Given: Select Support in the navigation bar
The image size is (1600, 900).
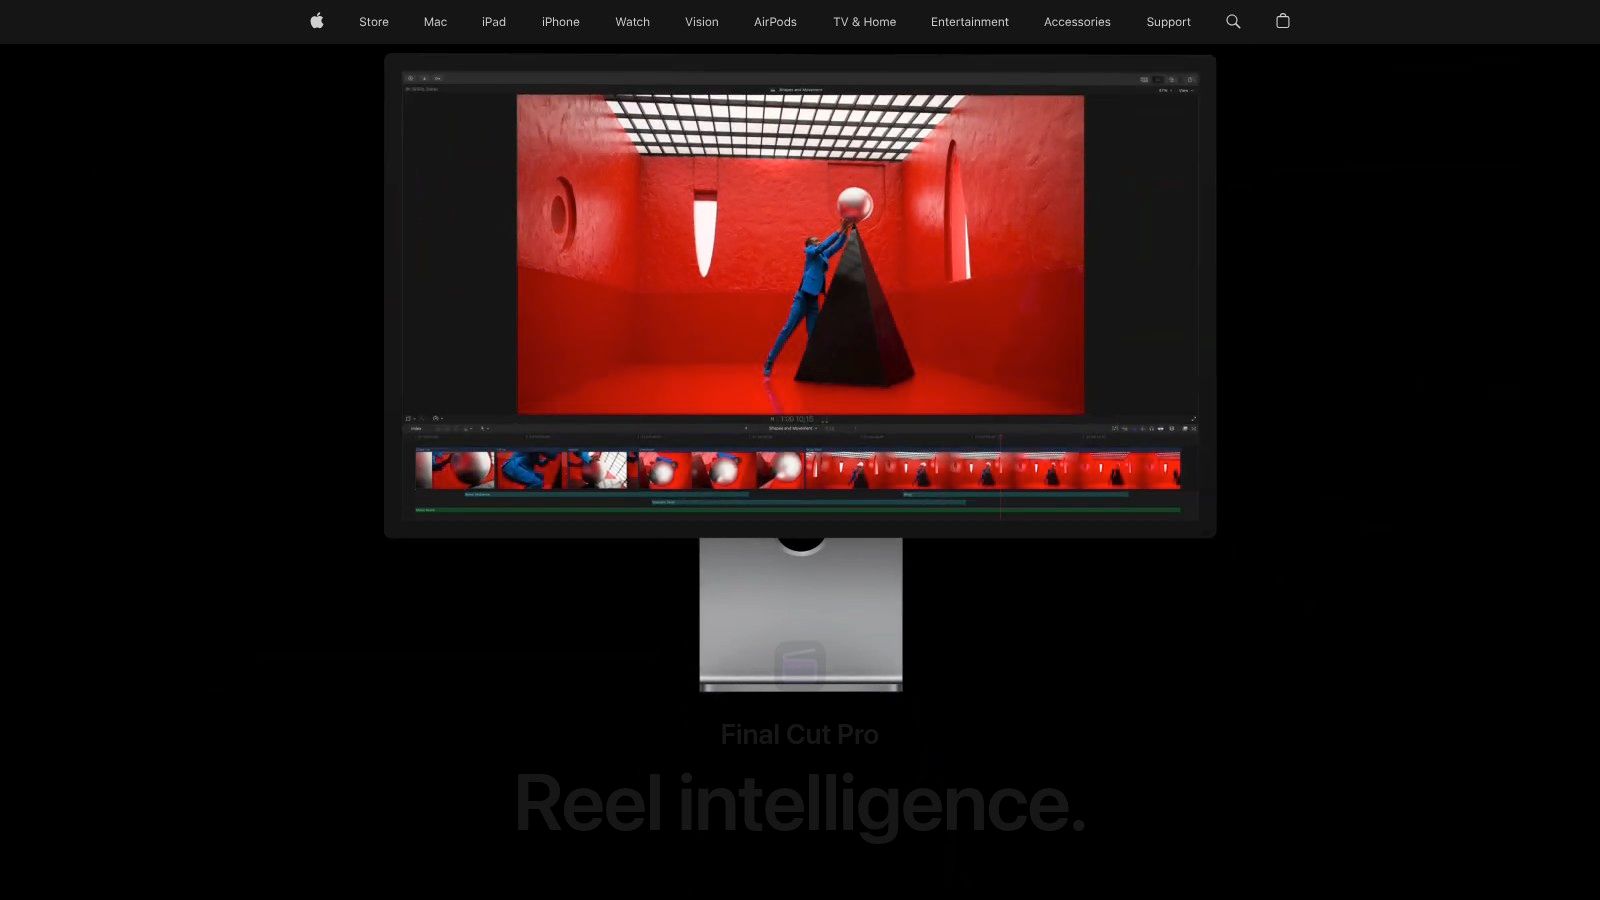Looking at the screenshot, I should pyautogui.click(x=1168, y=21).
